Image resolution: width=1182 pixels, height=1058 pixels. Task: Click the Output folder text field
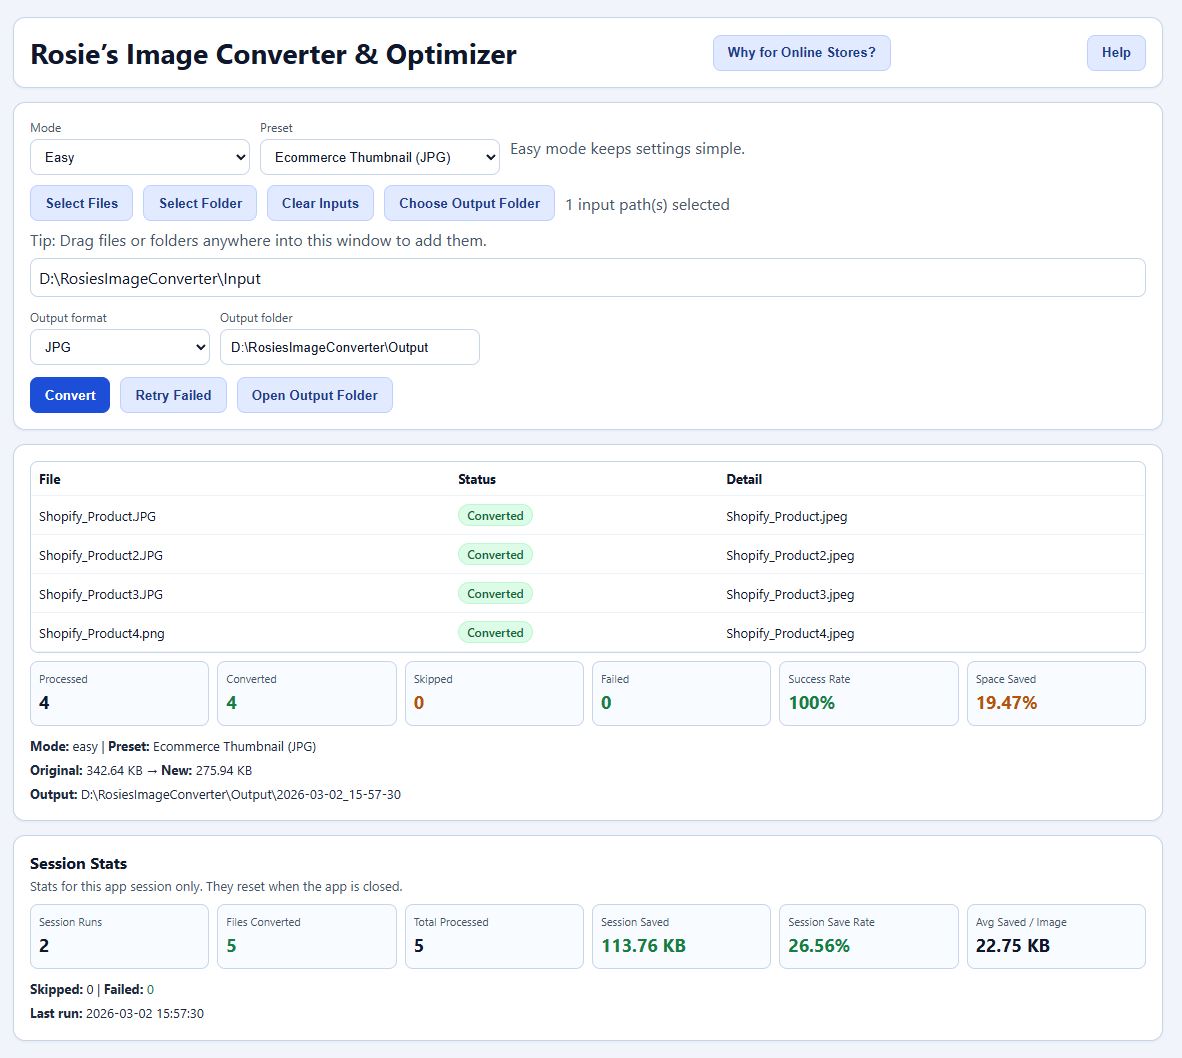(350, 347)
